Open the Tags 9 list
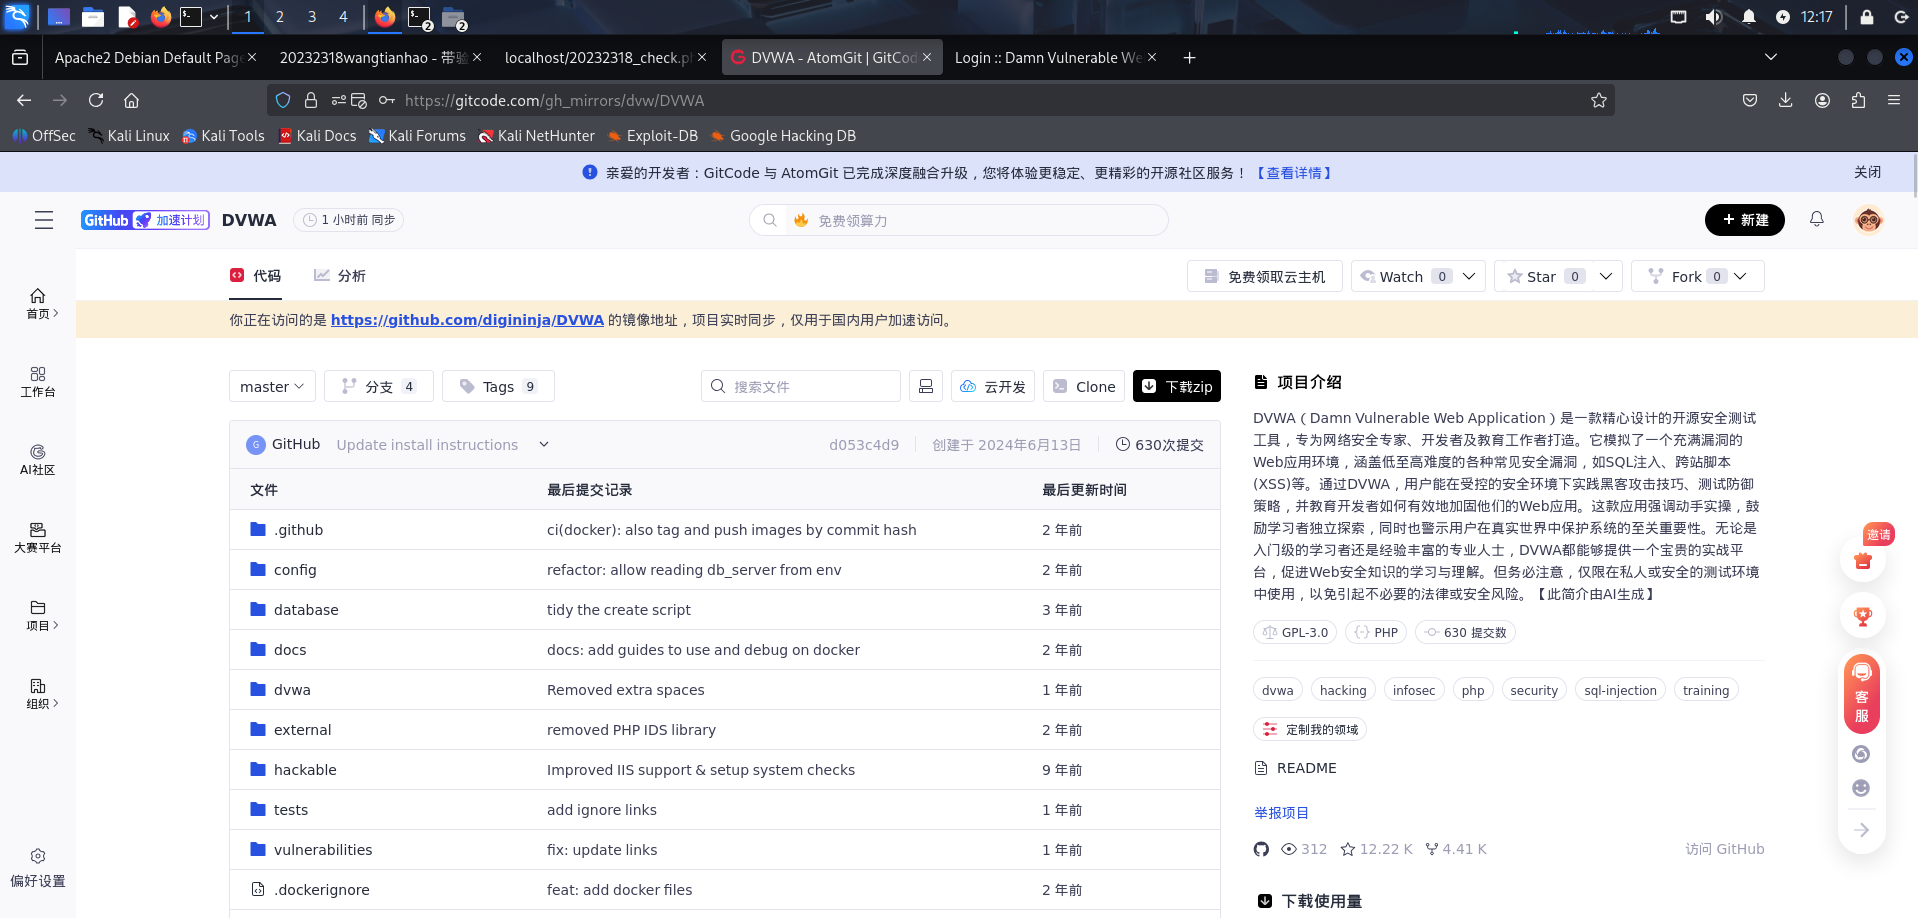 coord(498,386)
